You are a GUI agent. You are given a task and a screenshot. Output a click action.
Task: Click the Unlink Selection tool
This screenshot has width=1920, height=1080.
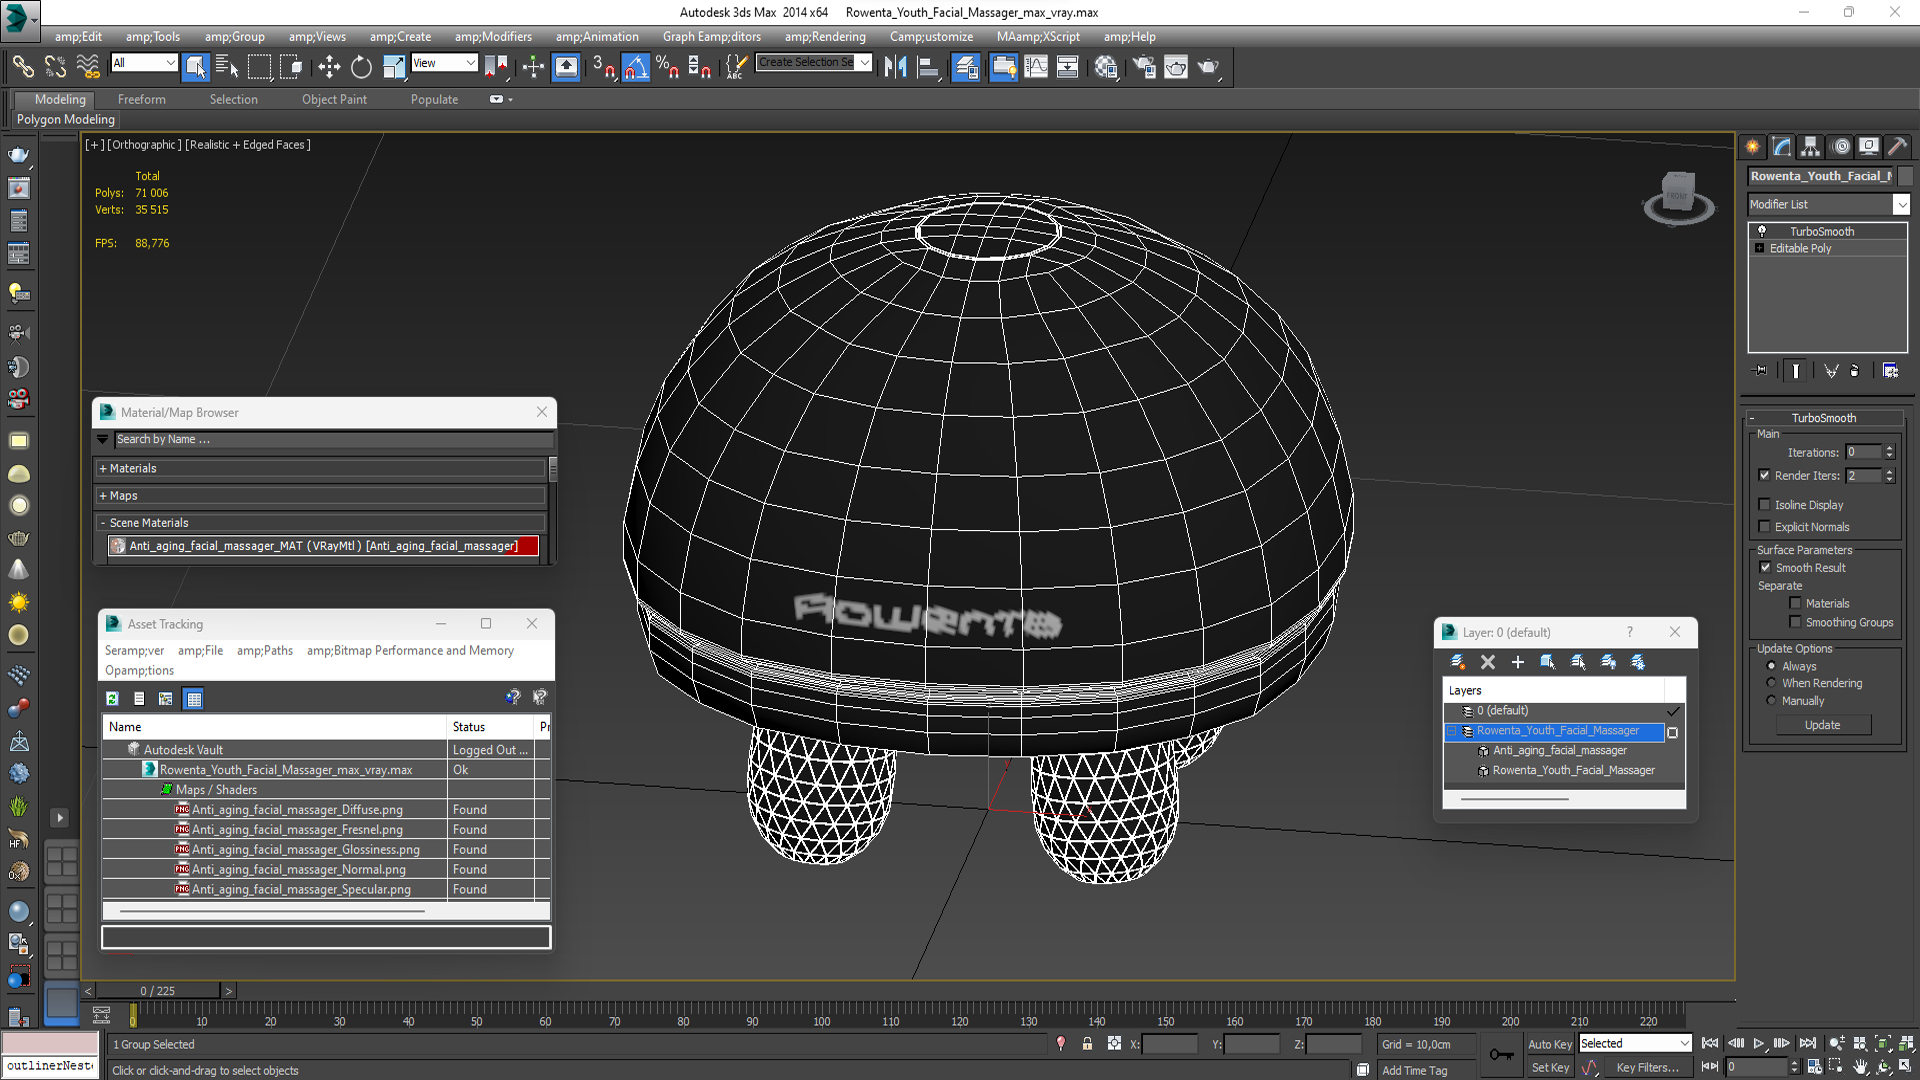[55, 67]
